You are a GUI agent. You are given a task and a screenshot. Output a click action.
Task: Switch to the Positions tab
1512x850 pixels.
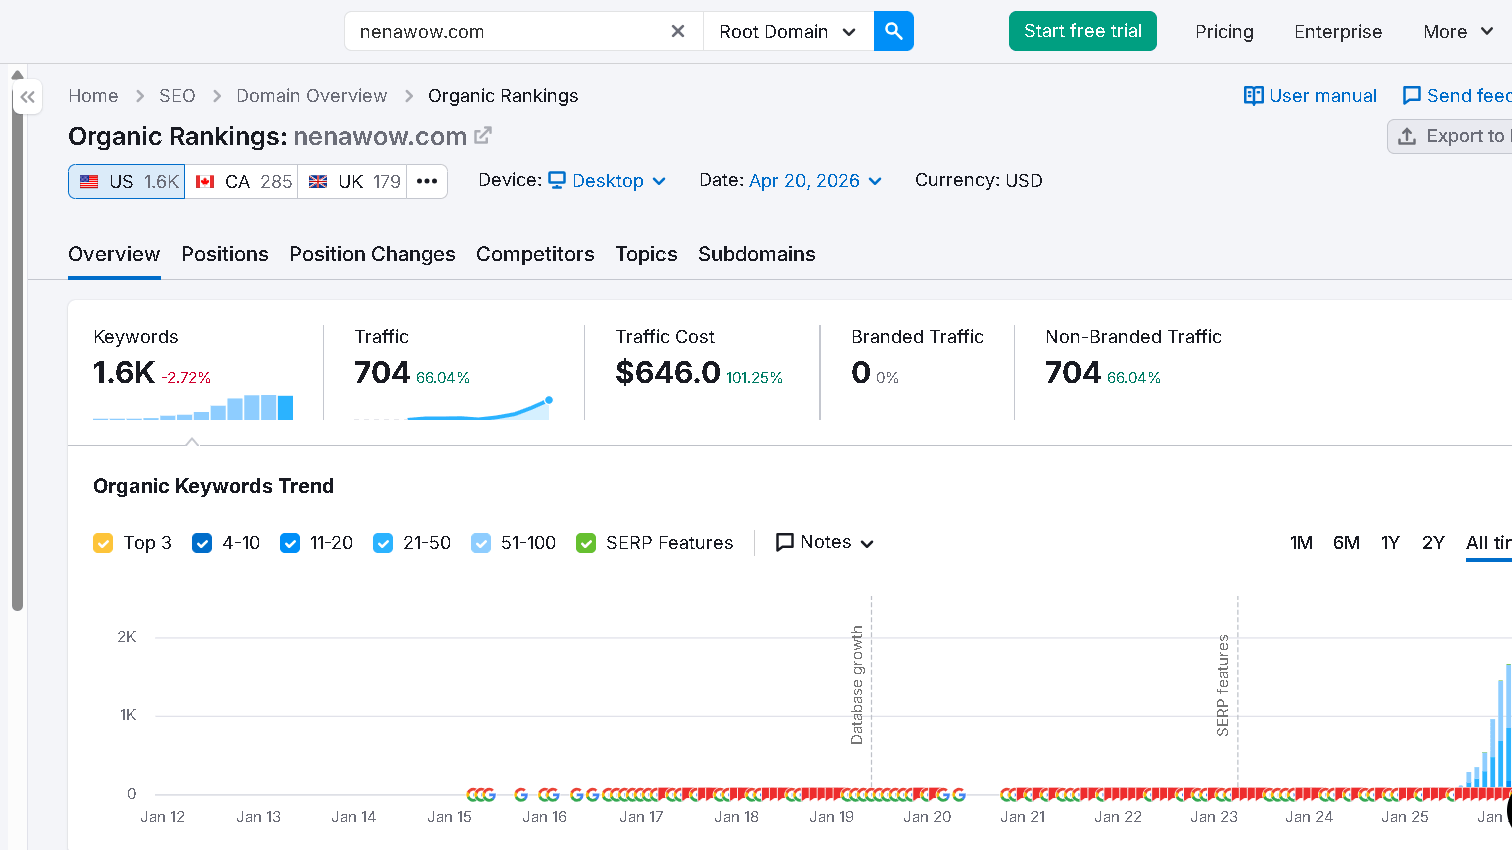224,254
